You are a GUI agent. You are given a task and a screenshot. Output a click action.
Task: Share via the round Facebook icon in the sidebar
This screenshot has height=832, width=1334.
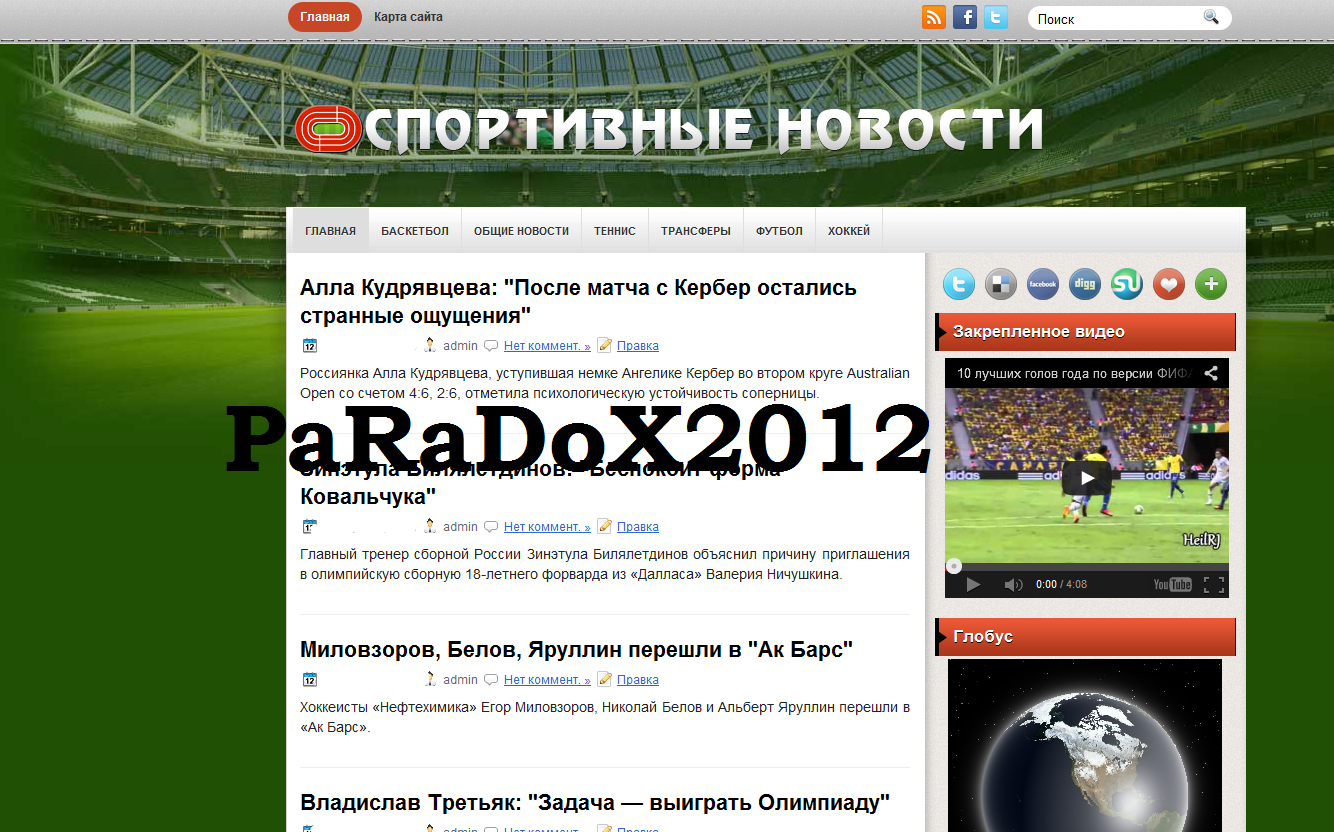point(1043,284)
